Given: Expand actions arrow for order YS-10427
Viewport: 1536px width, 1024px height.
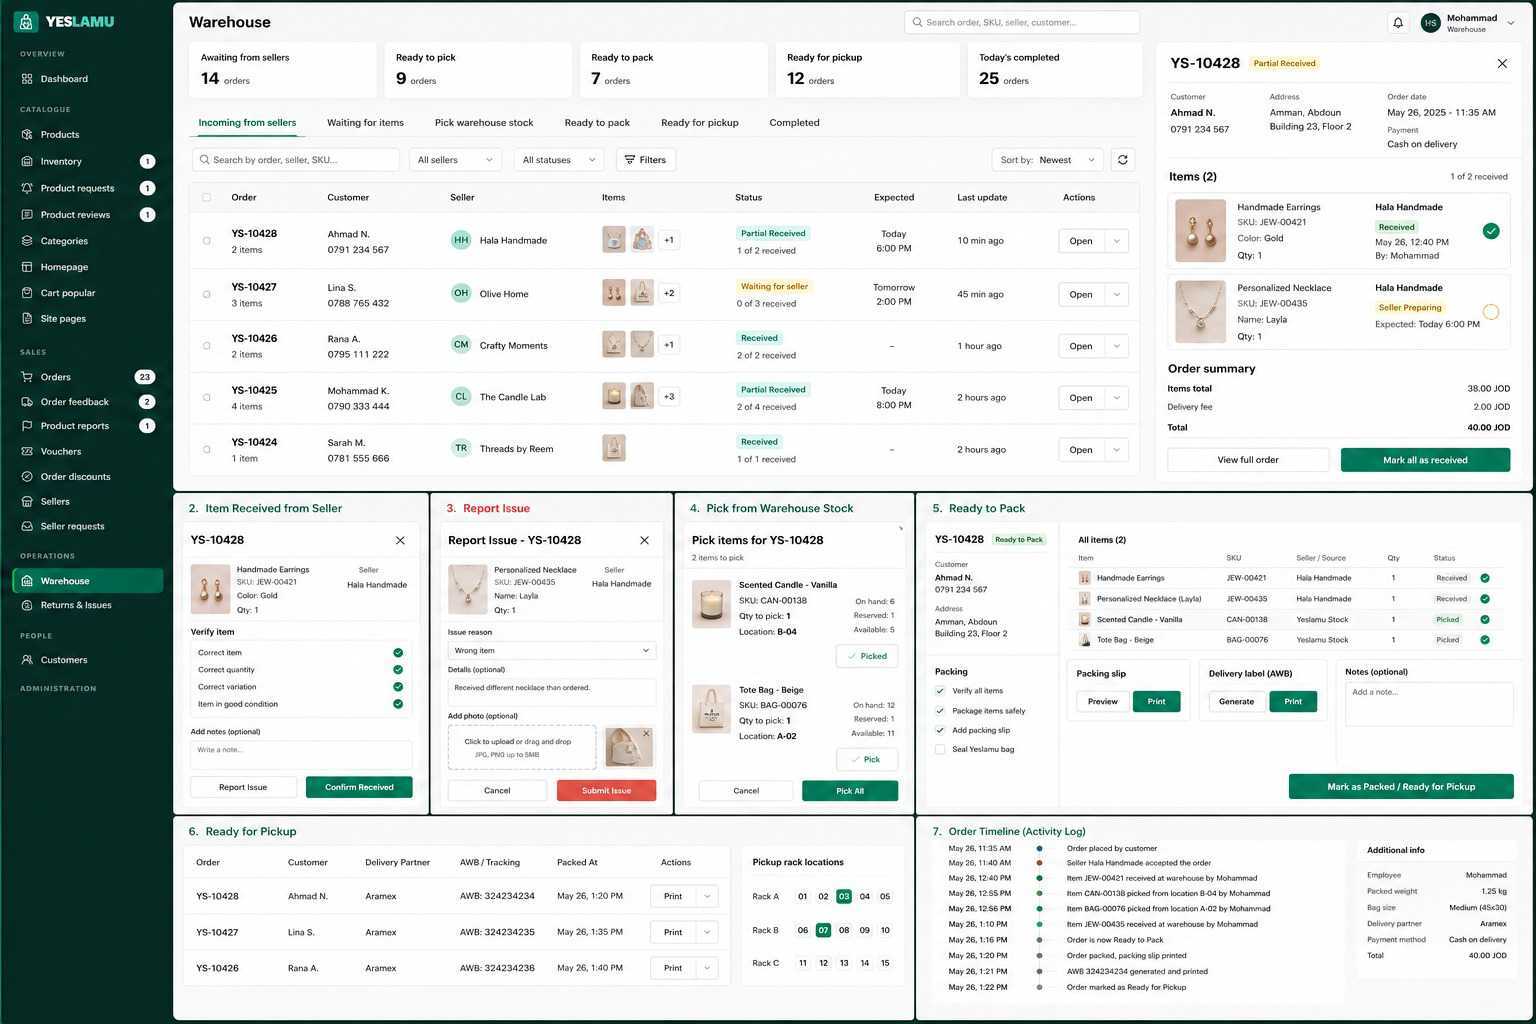Looking at the screenshot, I should click(x=1117, y=294).
